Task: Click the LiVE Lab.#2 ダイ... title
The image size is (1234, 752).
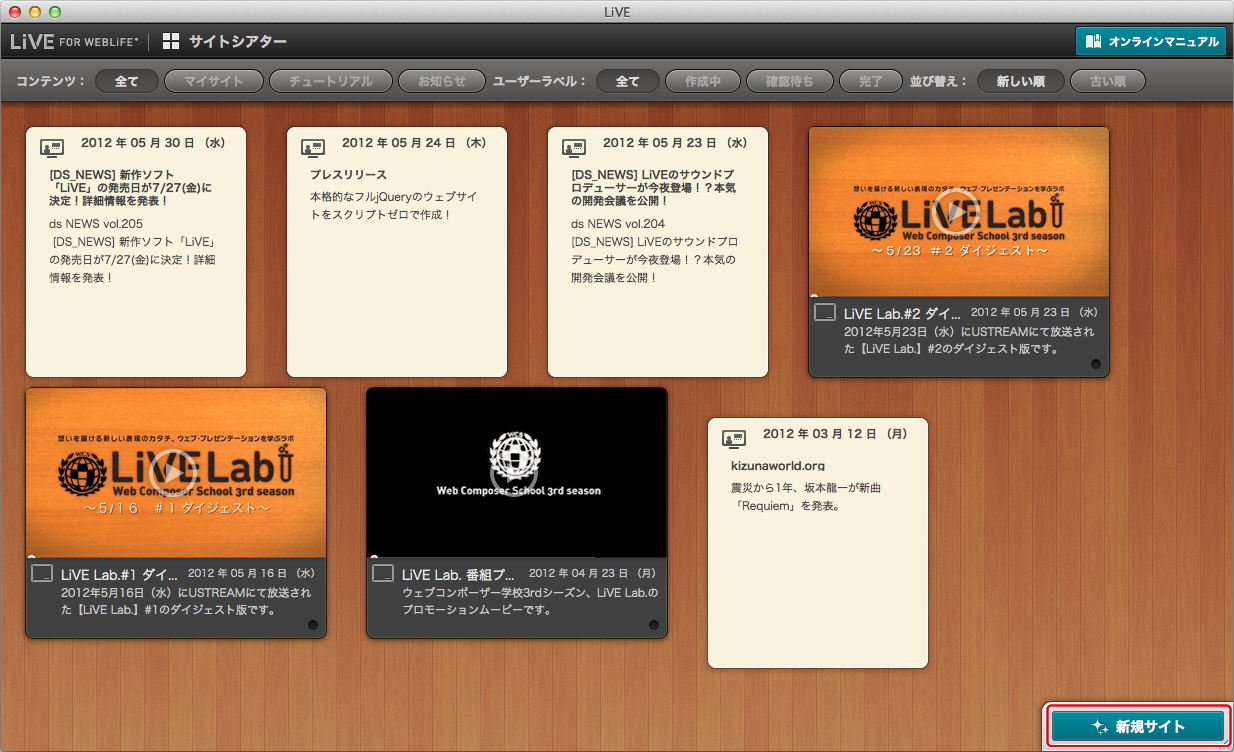Action: click(902, 313)
